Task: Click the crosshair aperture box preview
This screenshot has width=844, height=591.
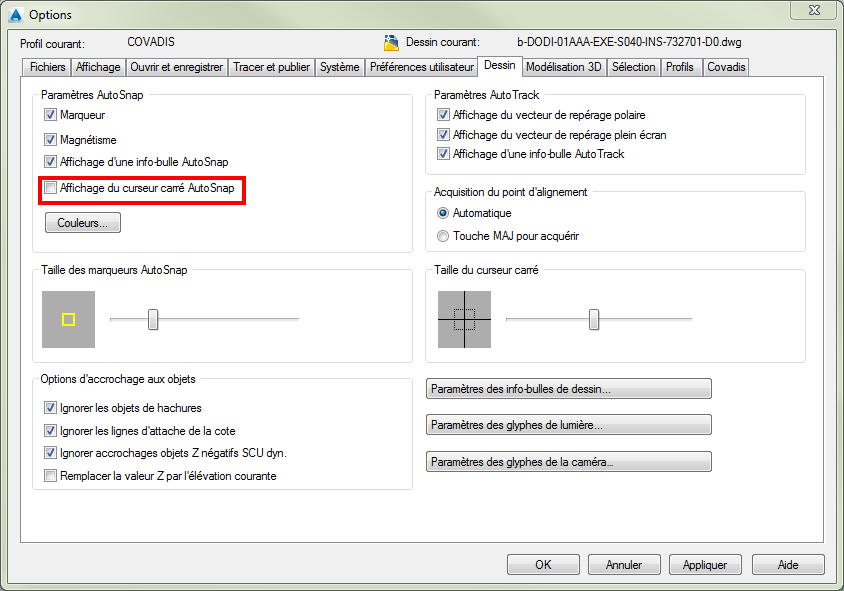Action: pos(465,319)
